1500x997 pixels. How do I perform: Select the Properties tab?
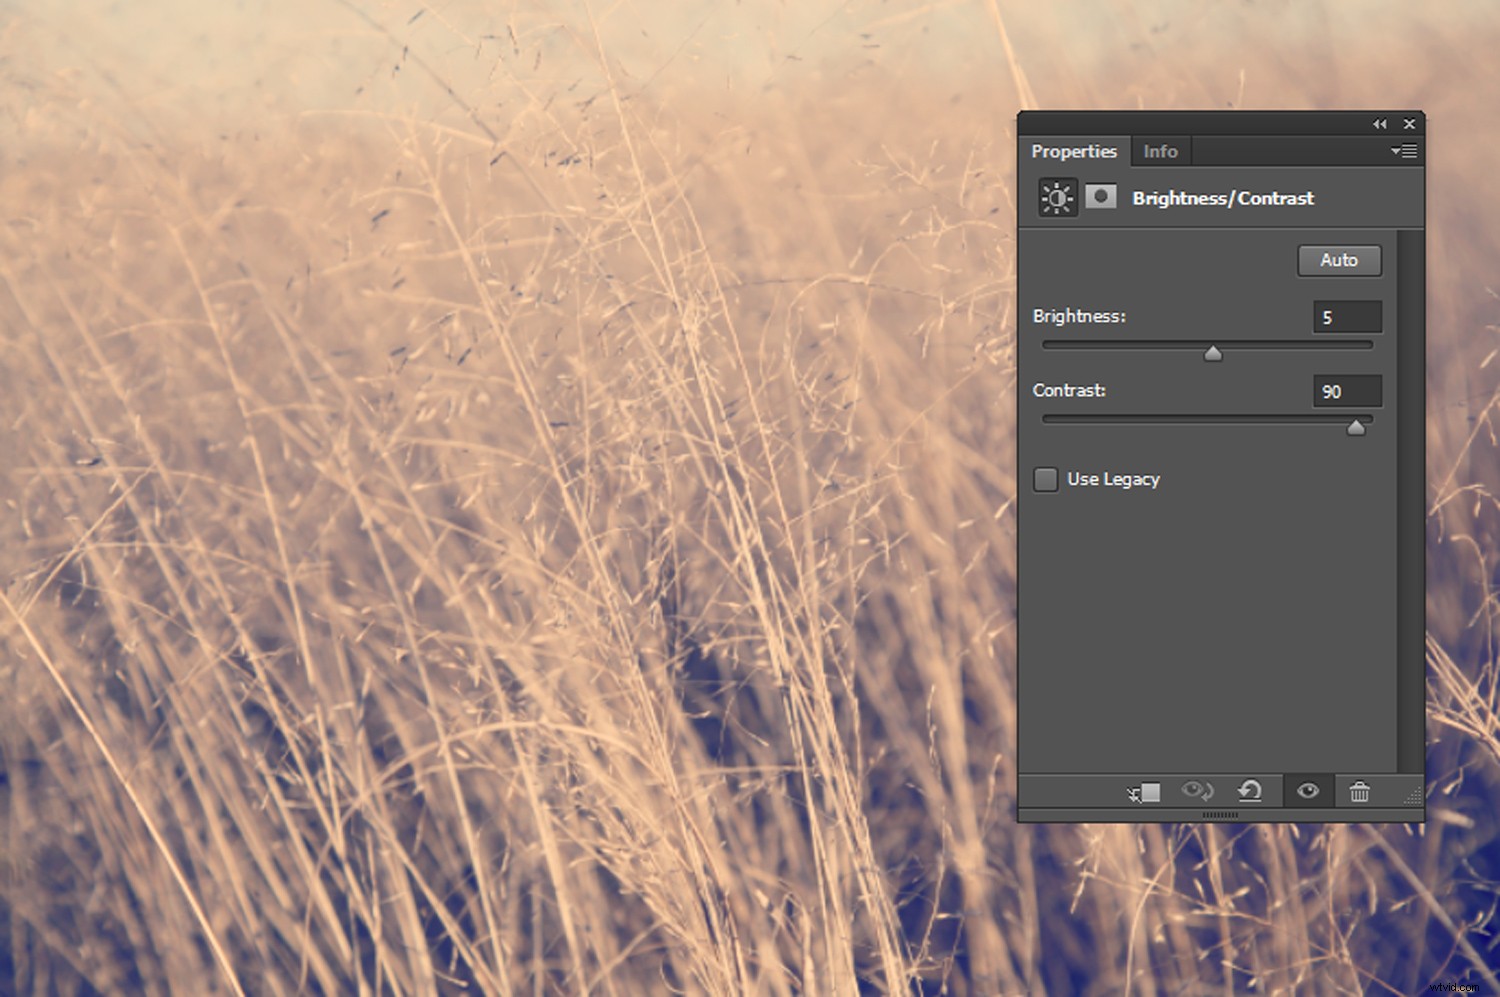click(x=1074, y=151)
